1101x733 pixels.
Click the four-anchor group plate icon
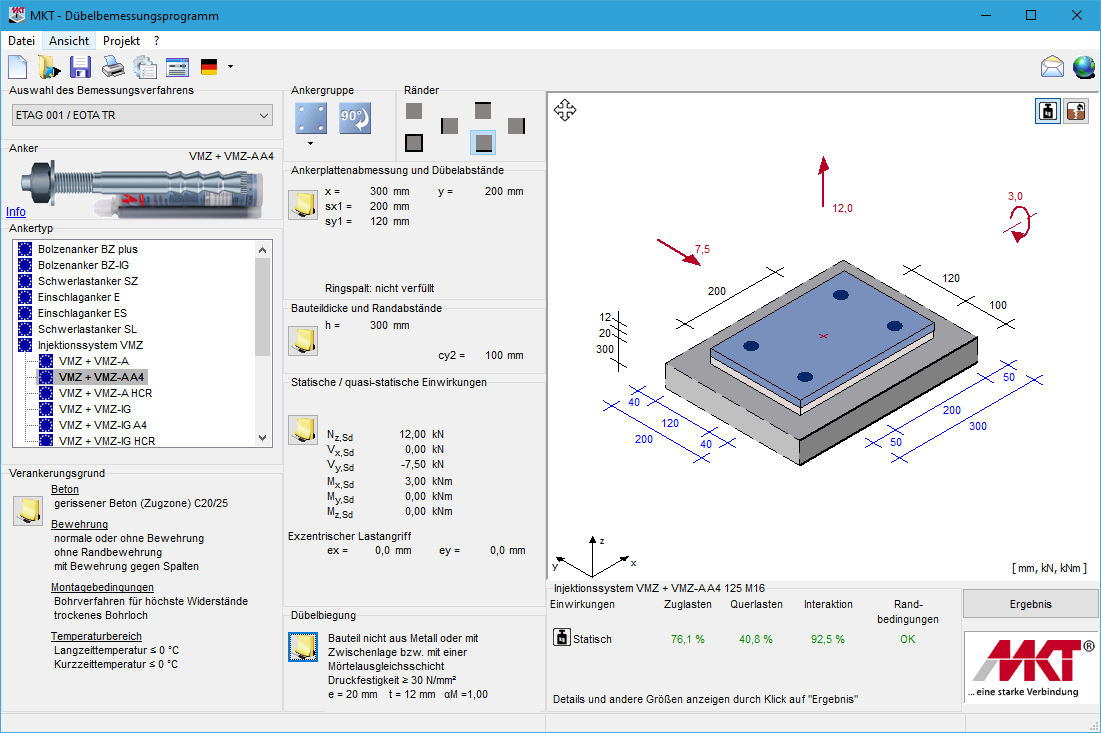(310, 118)
